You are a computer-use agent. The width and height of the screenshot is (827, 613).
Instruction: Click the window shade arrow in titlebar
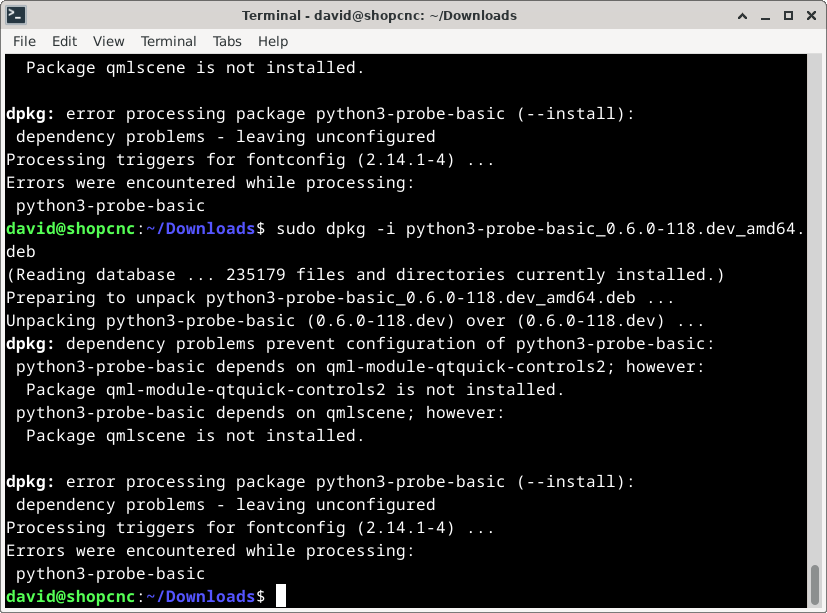[743, 15]
